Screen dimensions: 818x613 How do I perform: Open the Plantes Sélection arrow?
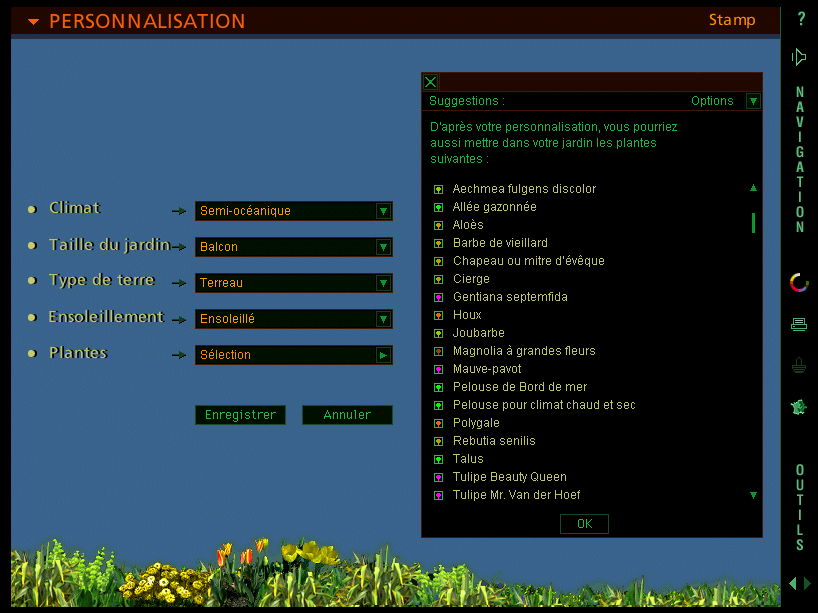click(x=383, y=355)
